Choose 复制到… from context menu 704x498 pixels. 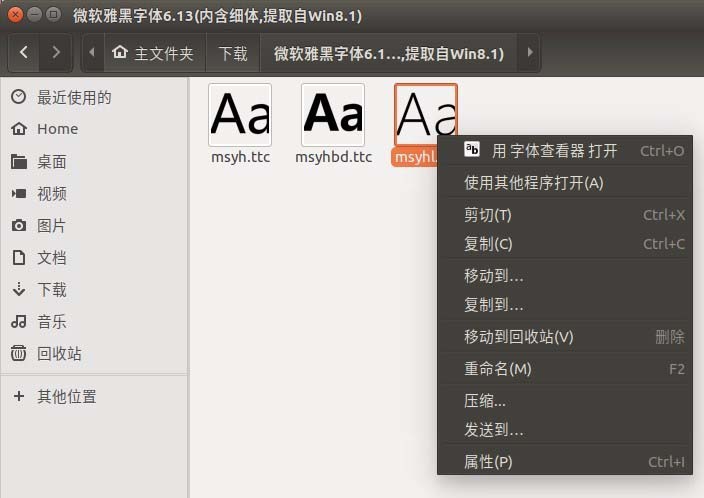coord(565,305)
